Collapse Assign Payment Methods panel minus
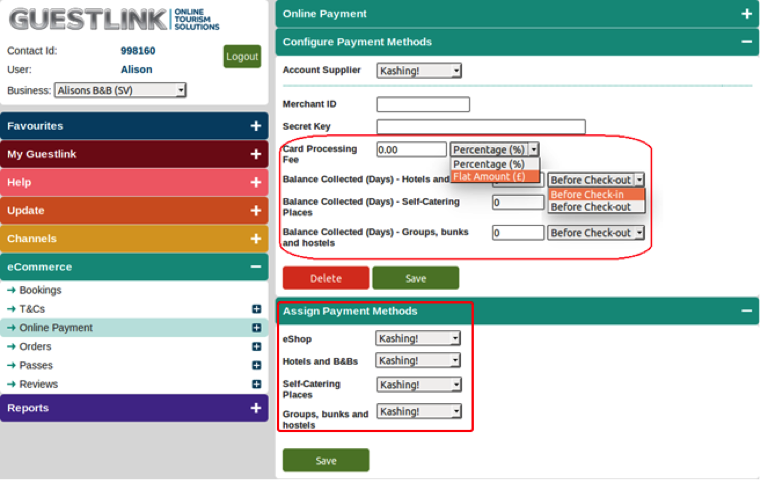The height and width of the screenshot is (480, 760). tap(746, 311)
